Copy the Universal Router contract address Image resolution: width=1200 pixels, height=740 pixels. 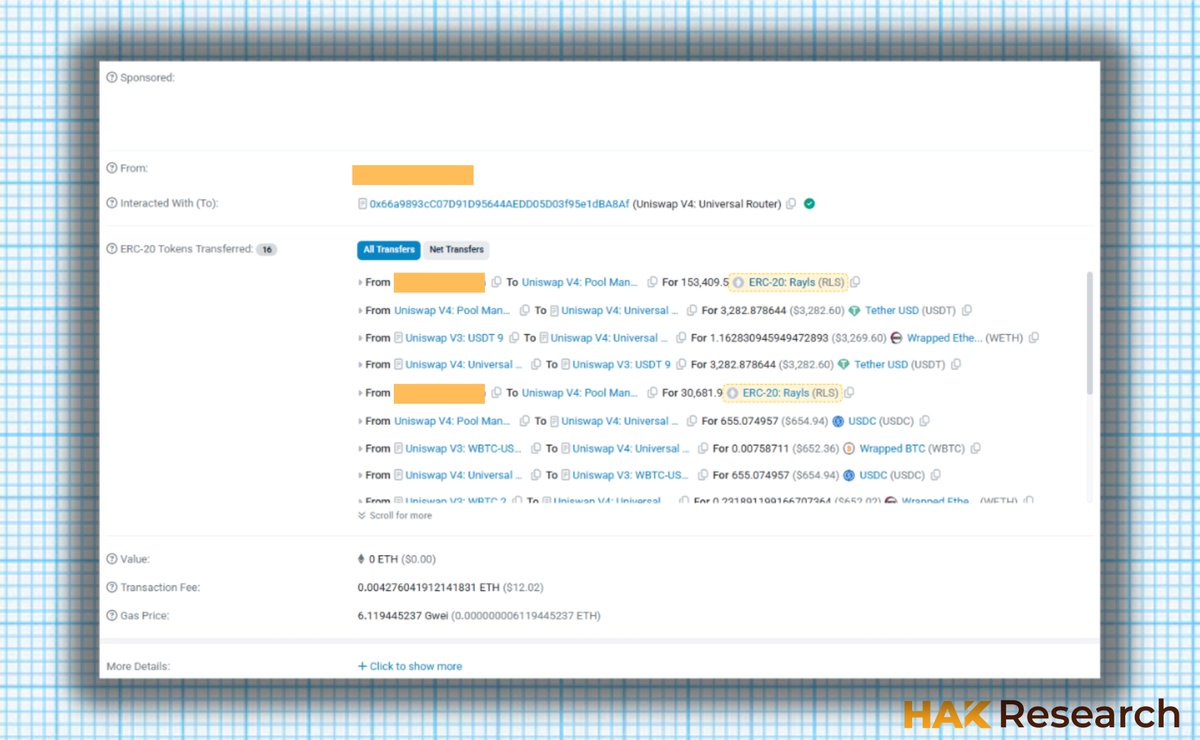791,204
